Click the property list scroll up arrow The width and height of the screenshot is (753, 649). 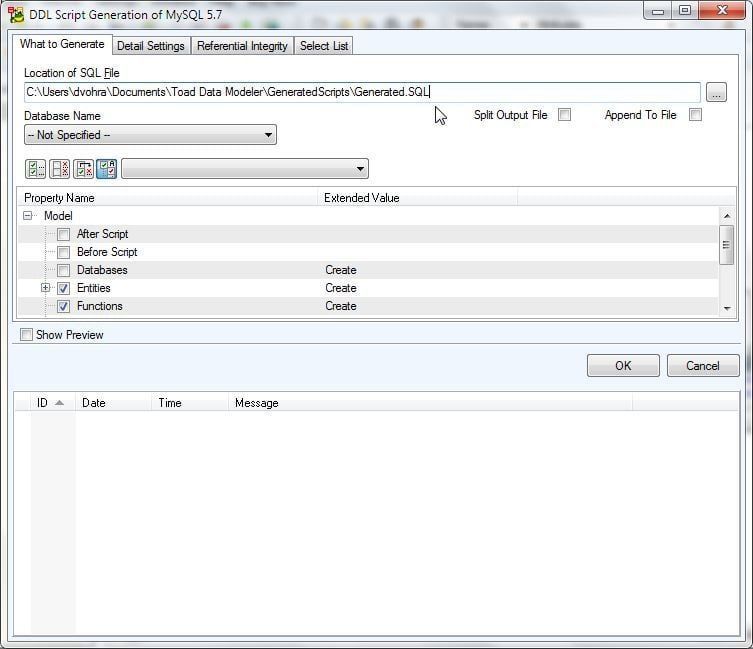click(x=727, y=216)
